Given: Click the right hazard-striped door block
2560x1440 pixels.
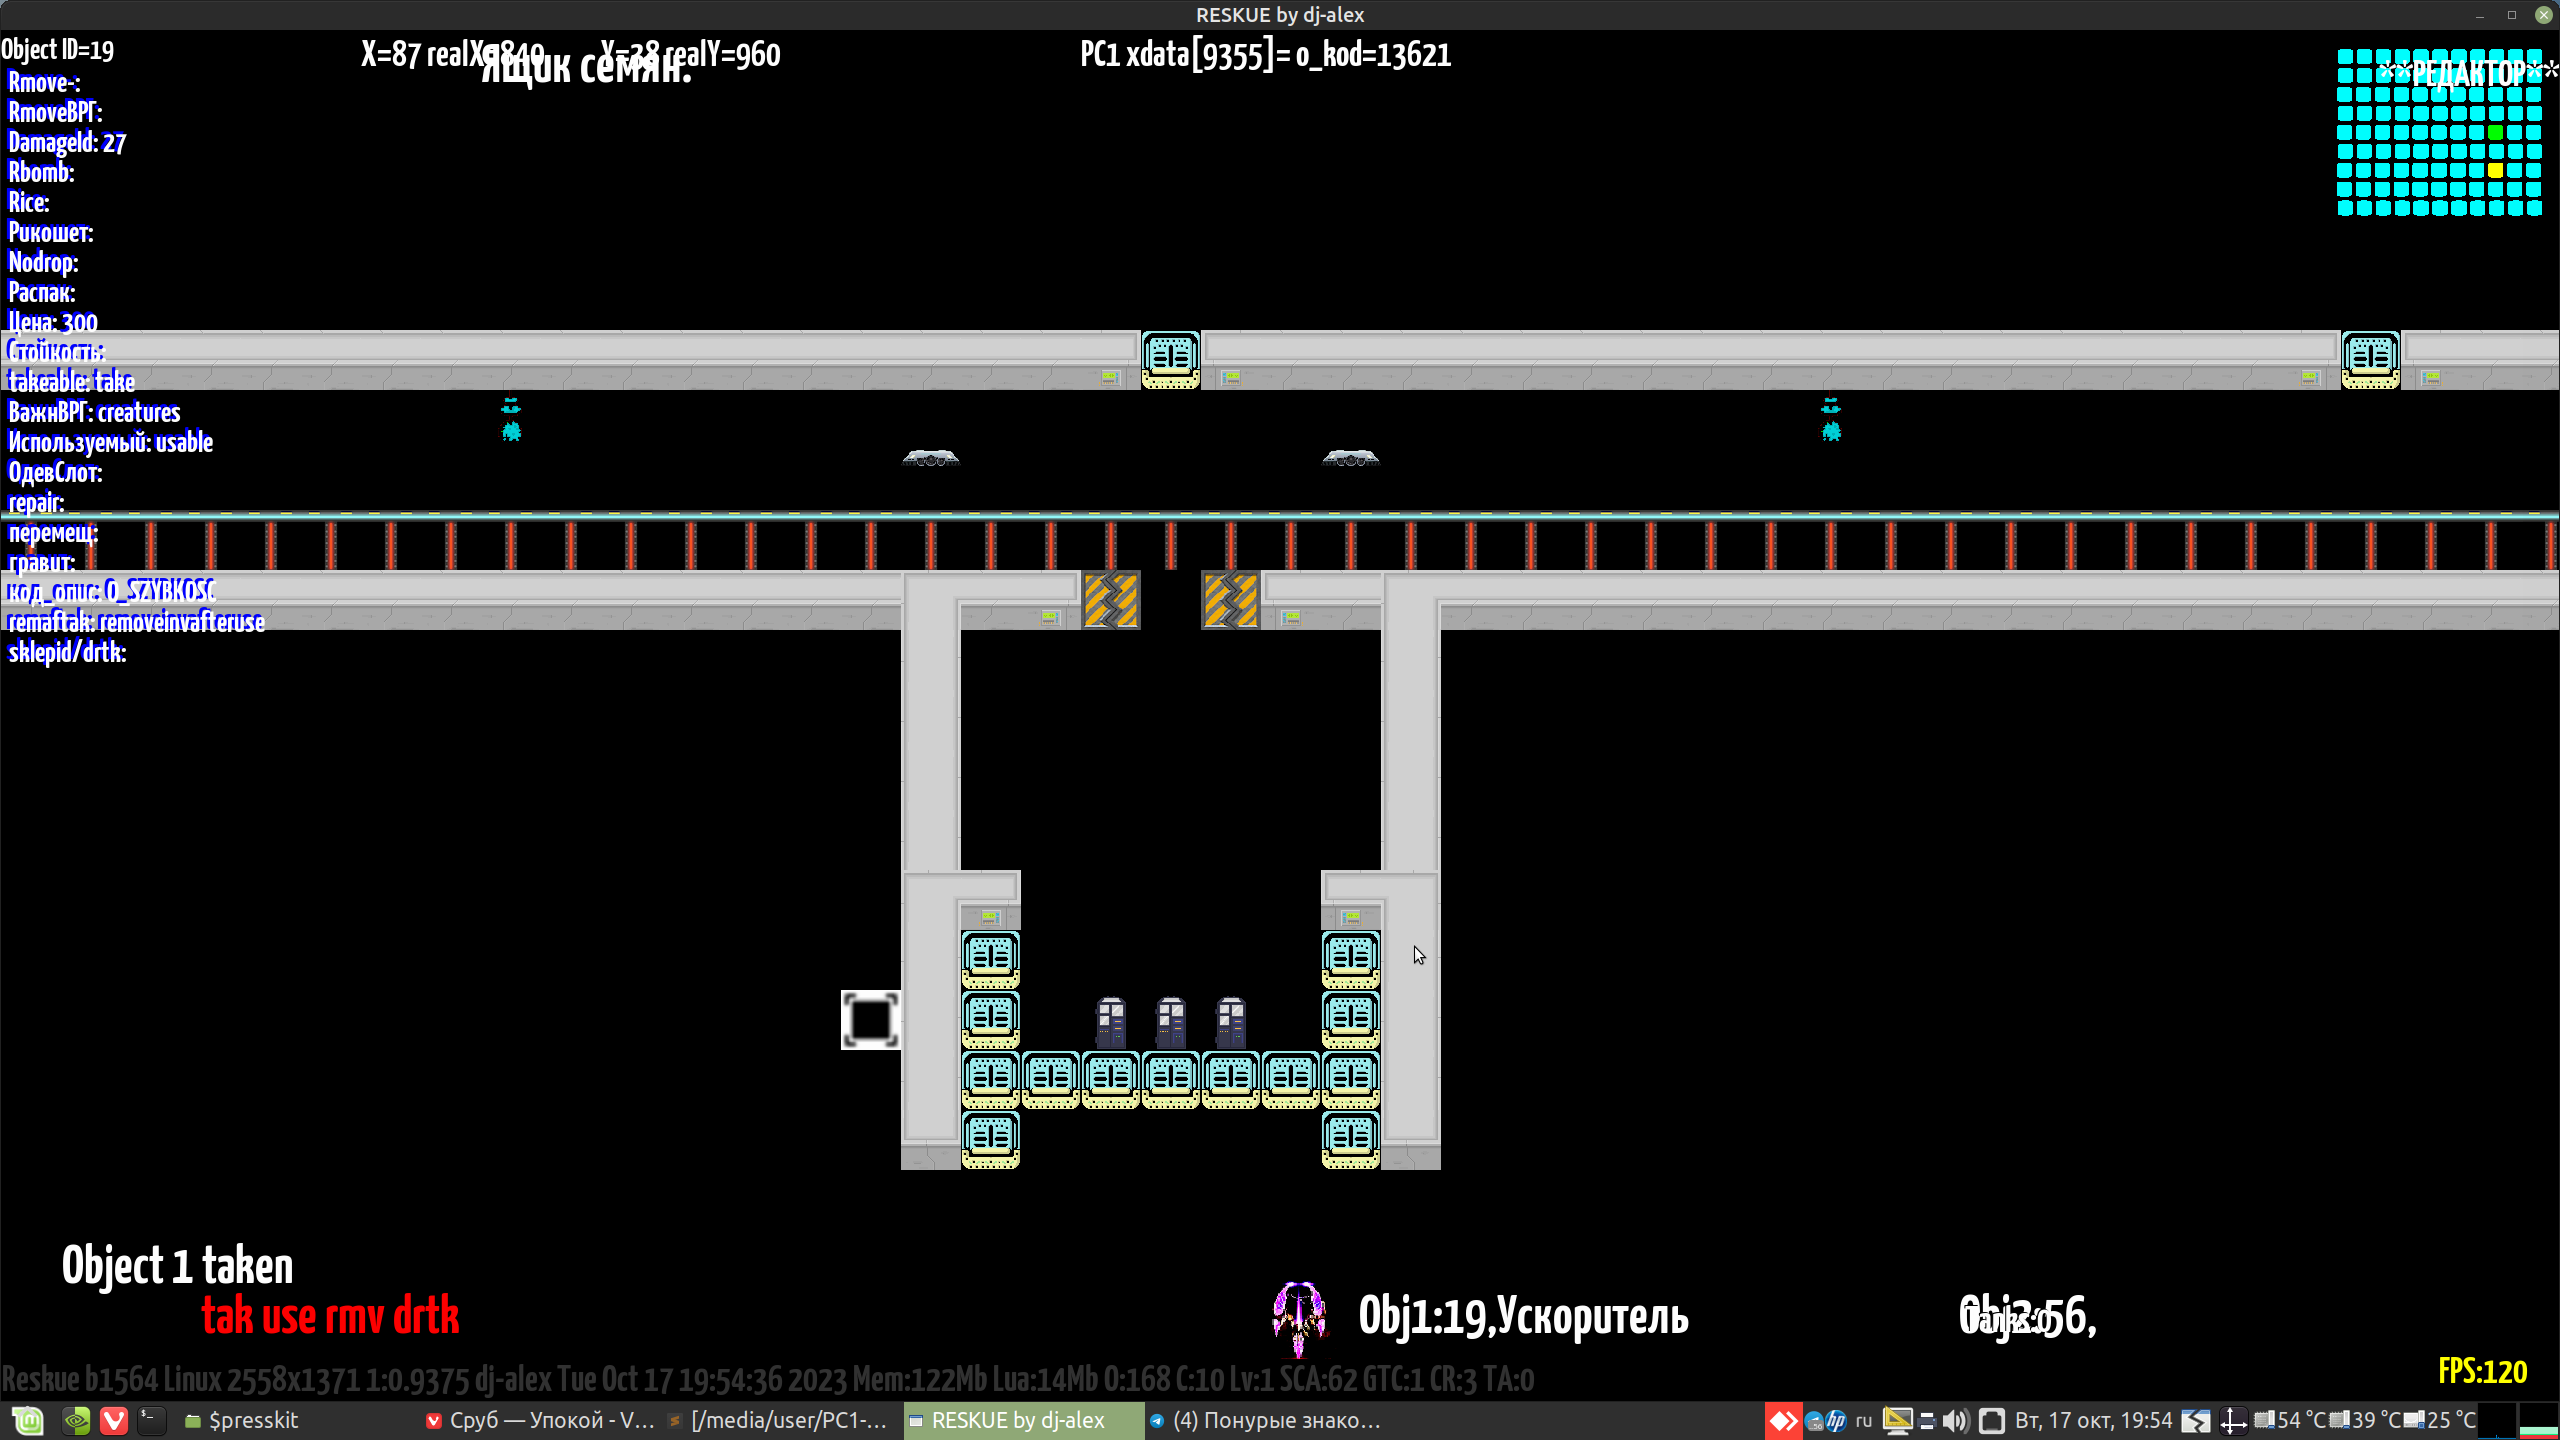Looking at the screenshot, I should 1230,599.
